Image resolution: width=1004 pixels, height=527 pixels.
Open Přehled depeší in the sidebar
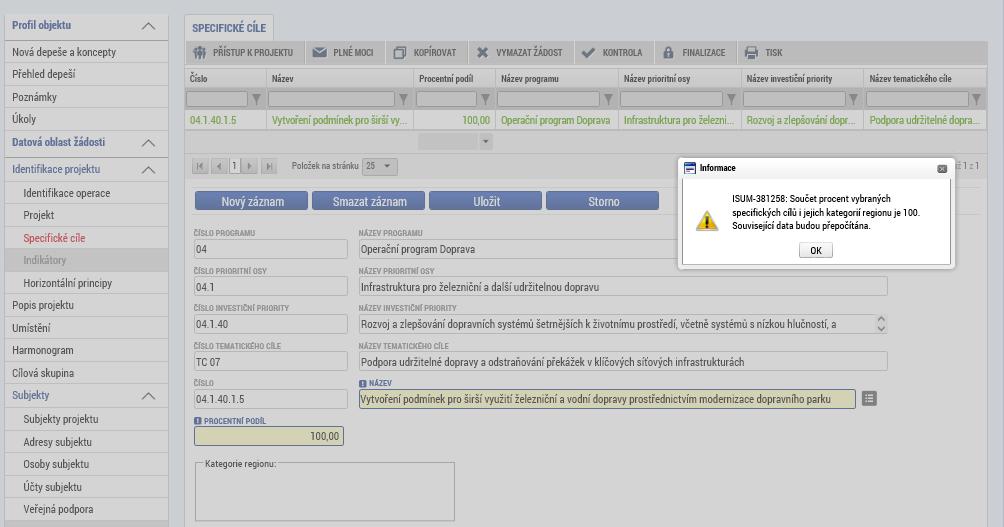pos(44,74)
